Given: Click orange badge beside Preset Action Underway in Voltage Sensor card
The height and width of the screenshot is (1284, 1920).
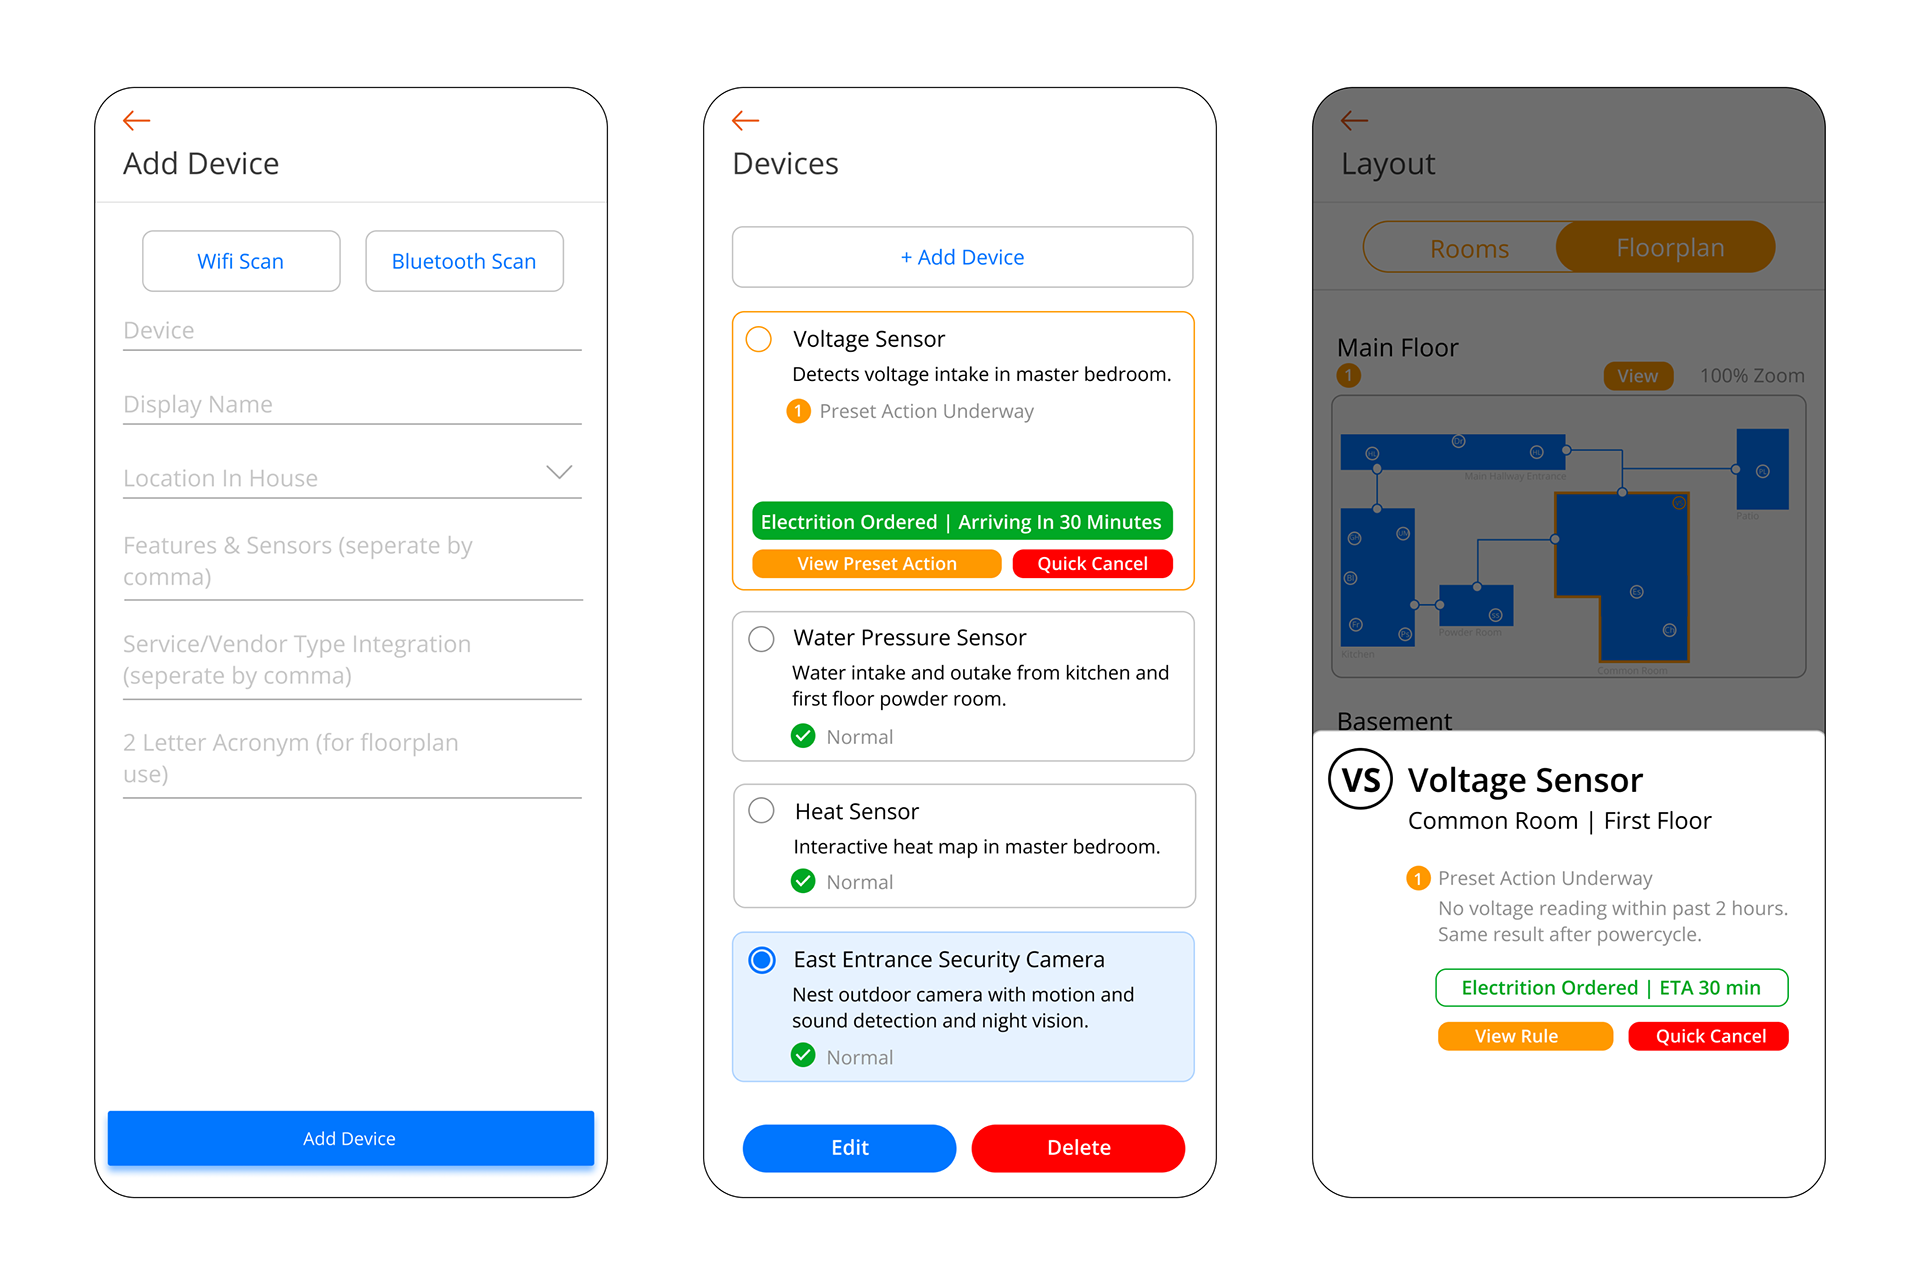Looking at the screenshot, I should (798, 411).
